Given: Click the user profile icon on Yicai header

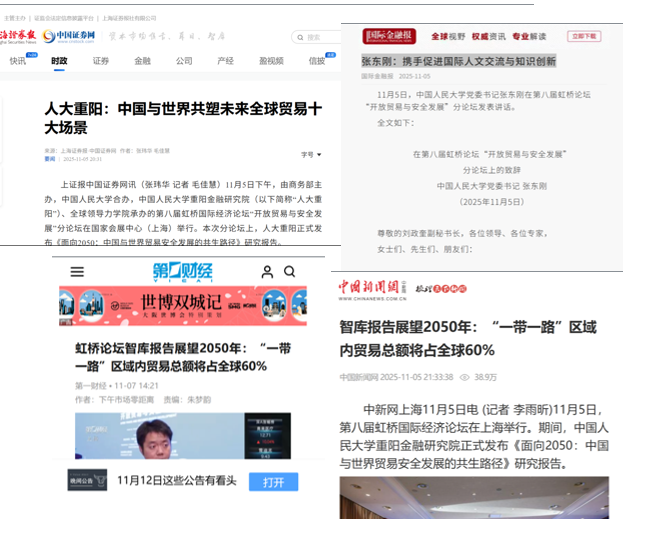Looking at the screenshot, I should tap(267, 271).
